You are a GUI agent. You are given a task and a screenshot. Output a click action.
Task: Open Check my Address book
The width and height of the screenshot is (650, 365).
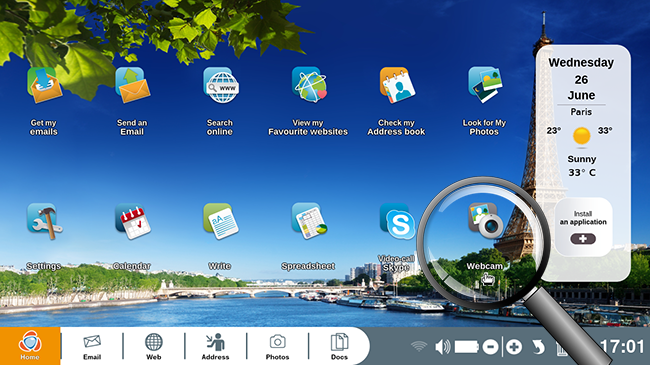[x=397, y=85]
